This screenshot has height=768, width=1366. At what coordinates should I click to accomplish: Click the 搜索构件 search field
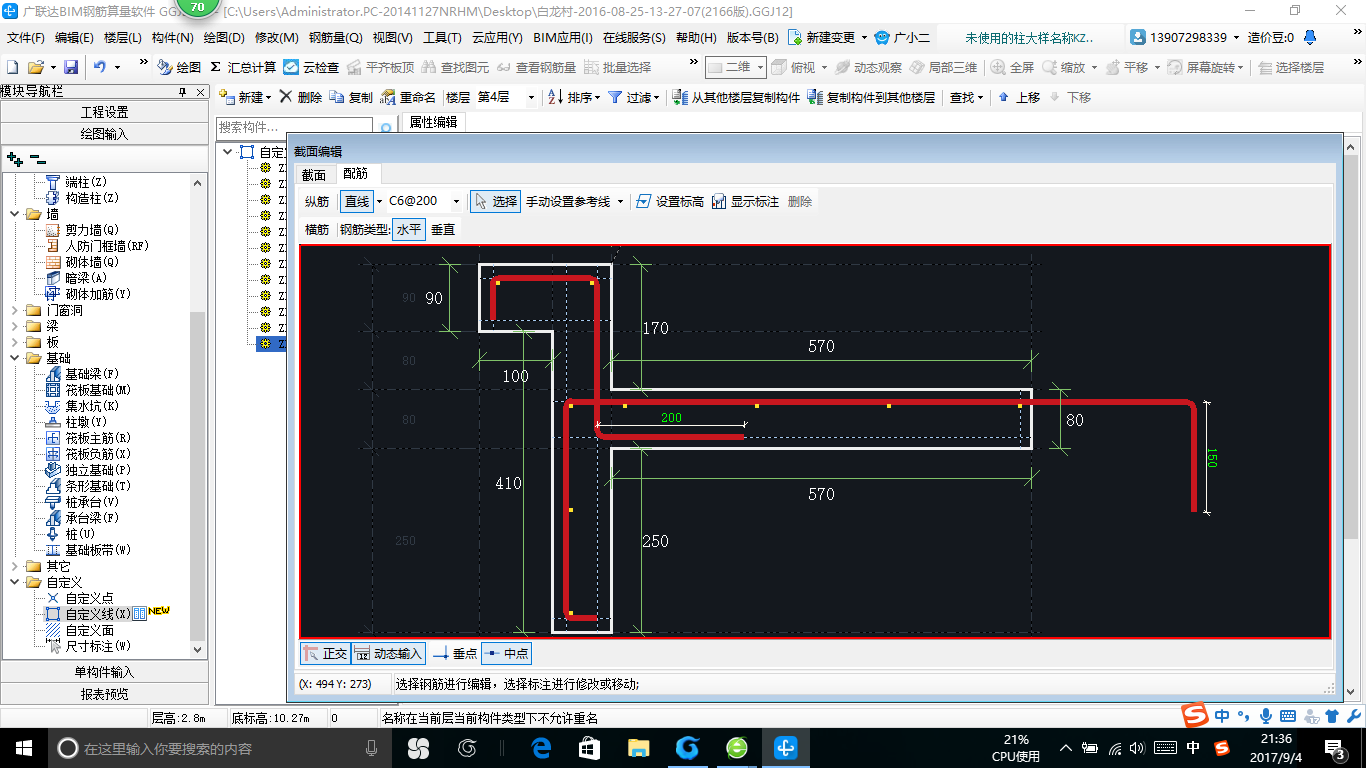point(295,127)
